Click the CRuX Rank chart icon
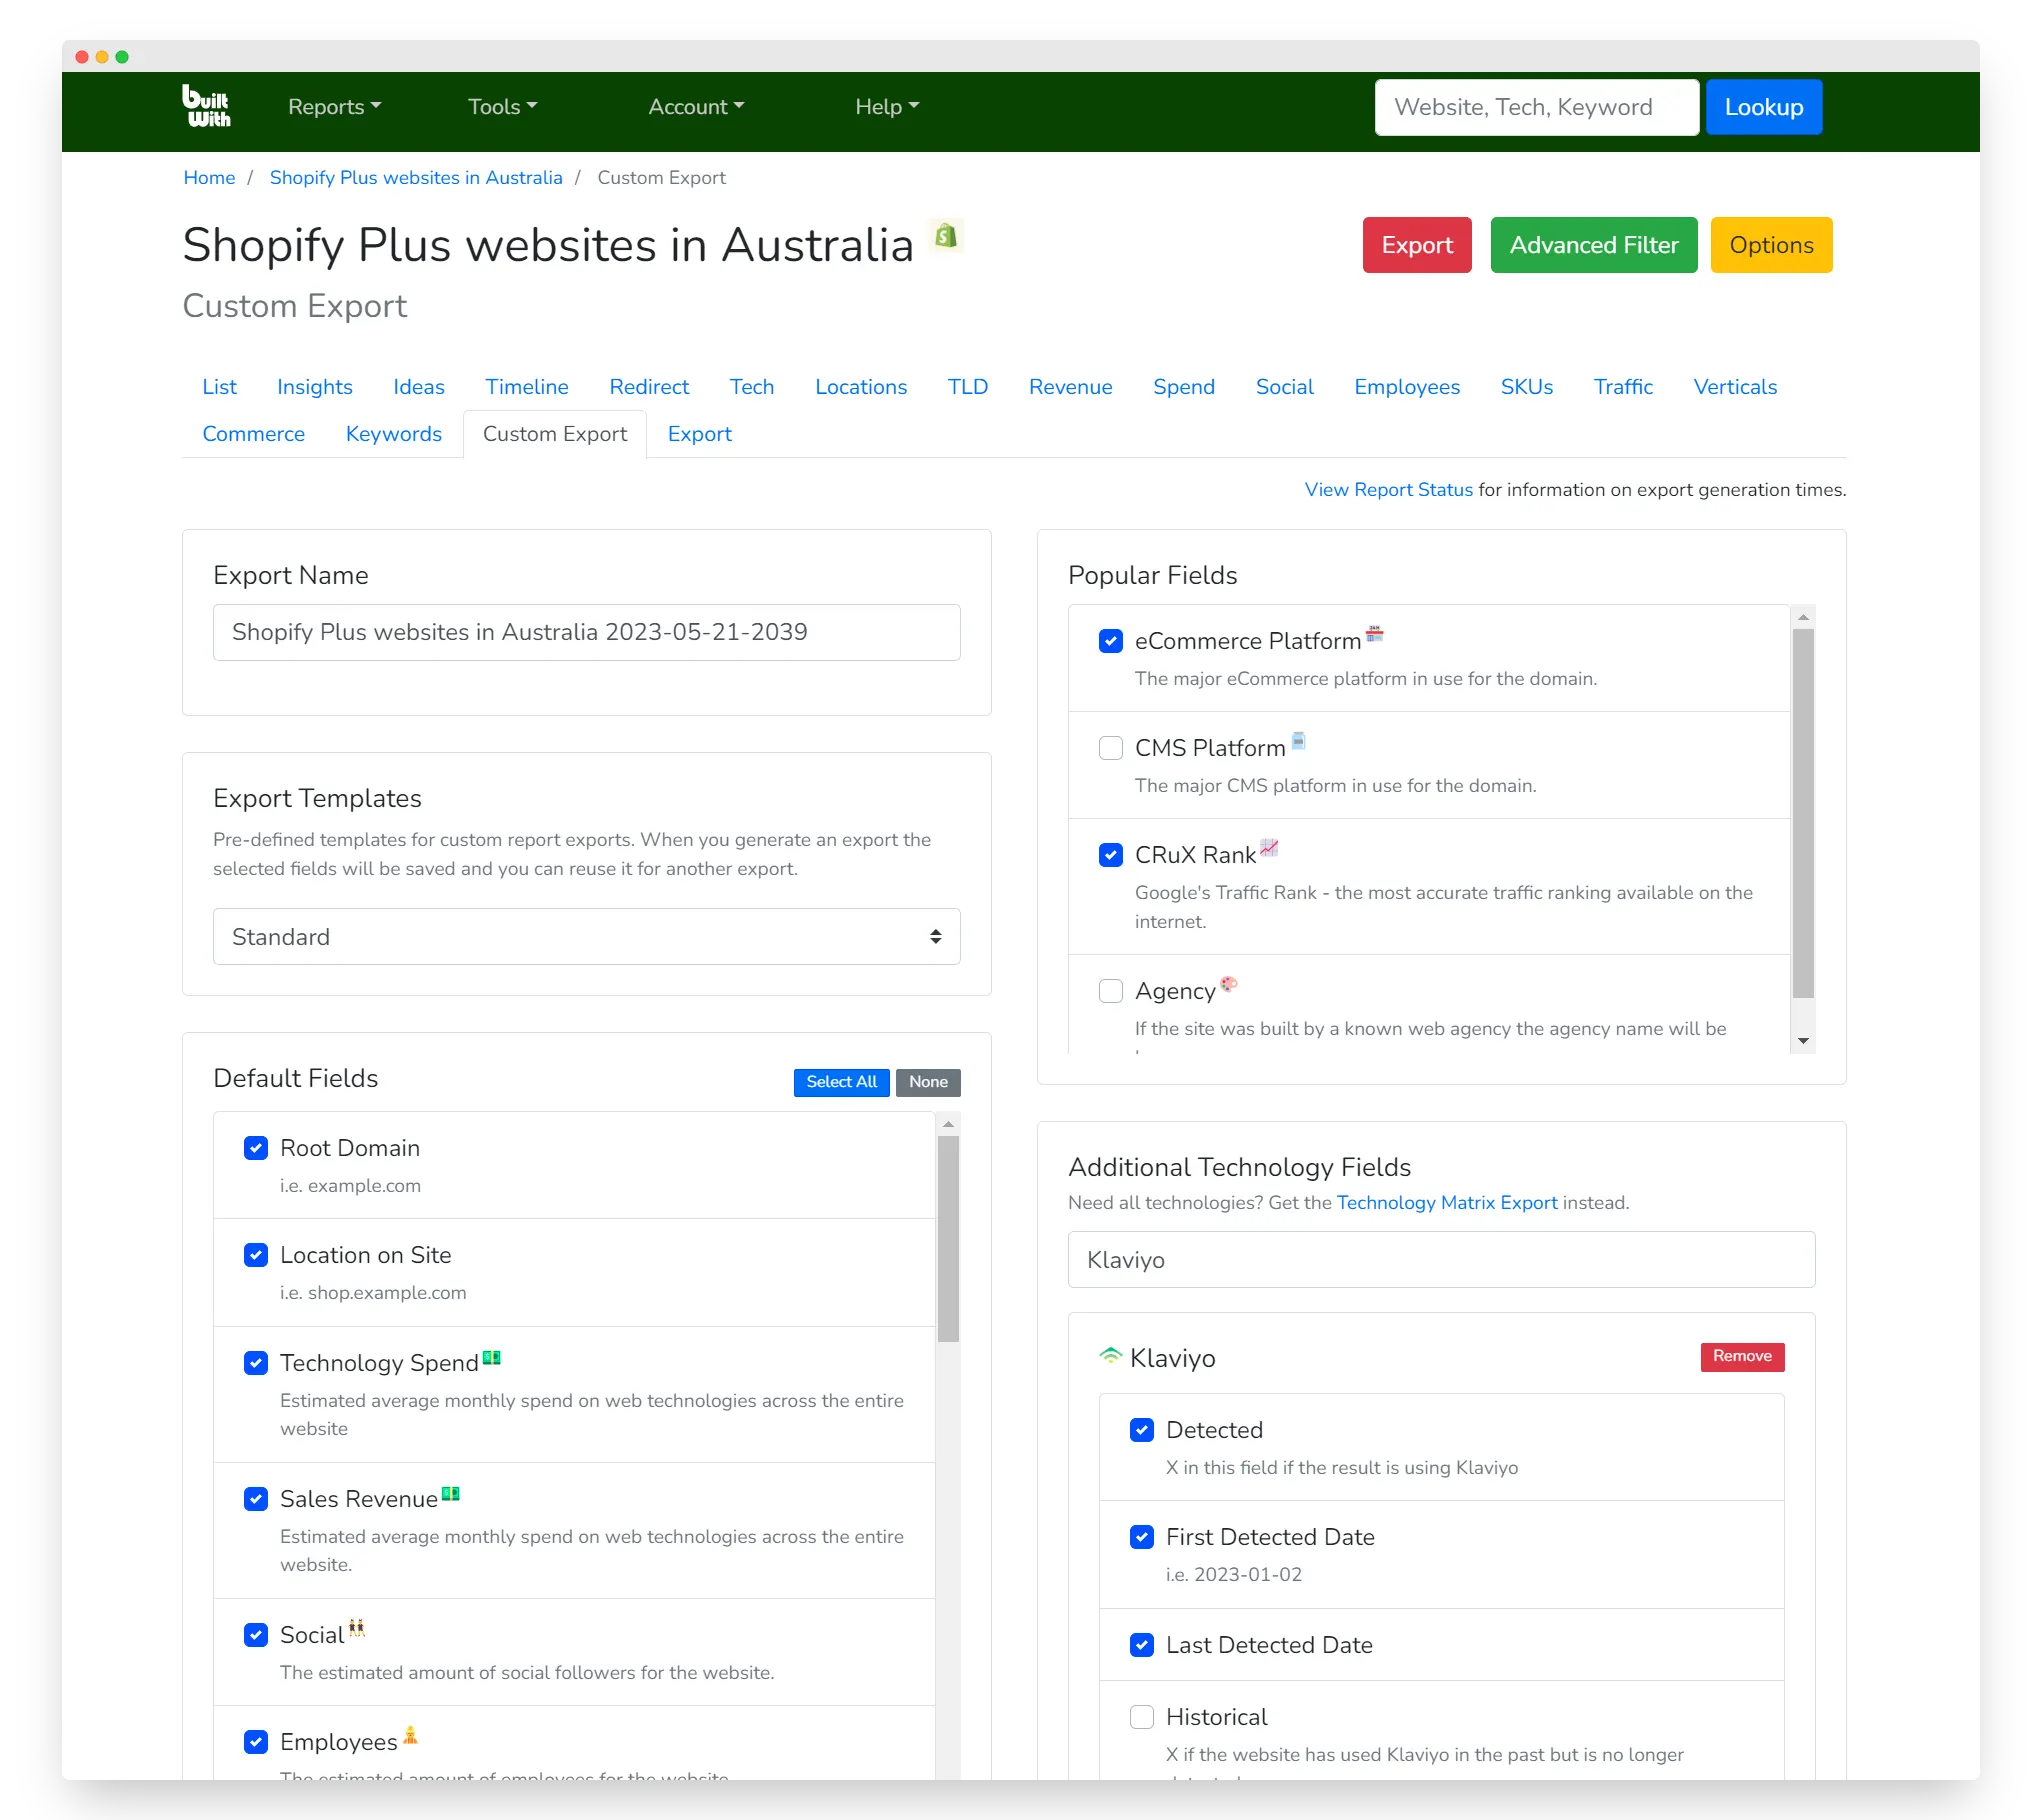 coord(1269,848)
